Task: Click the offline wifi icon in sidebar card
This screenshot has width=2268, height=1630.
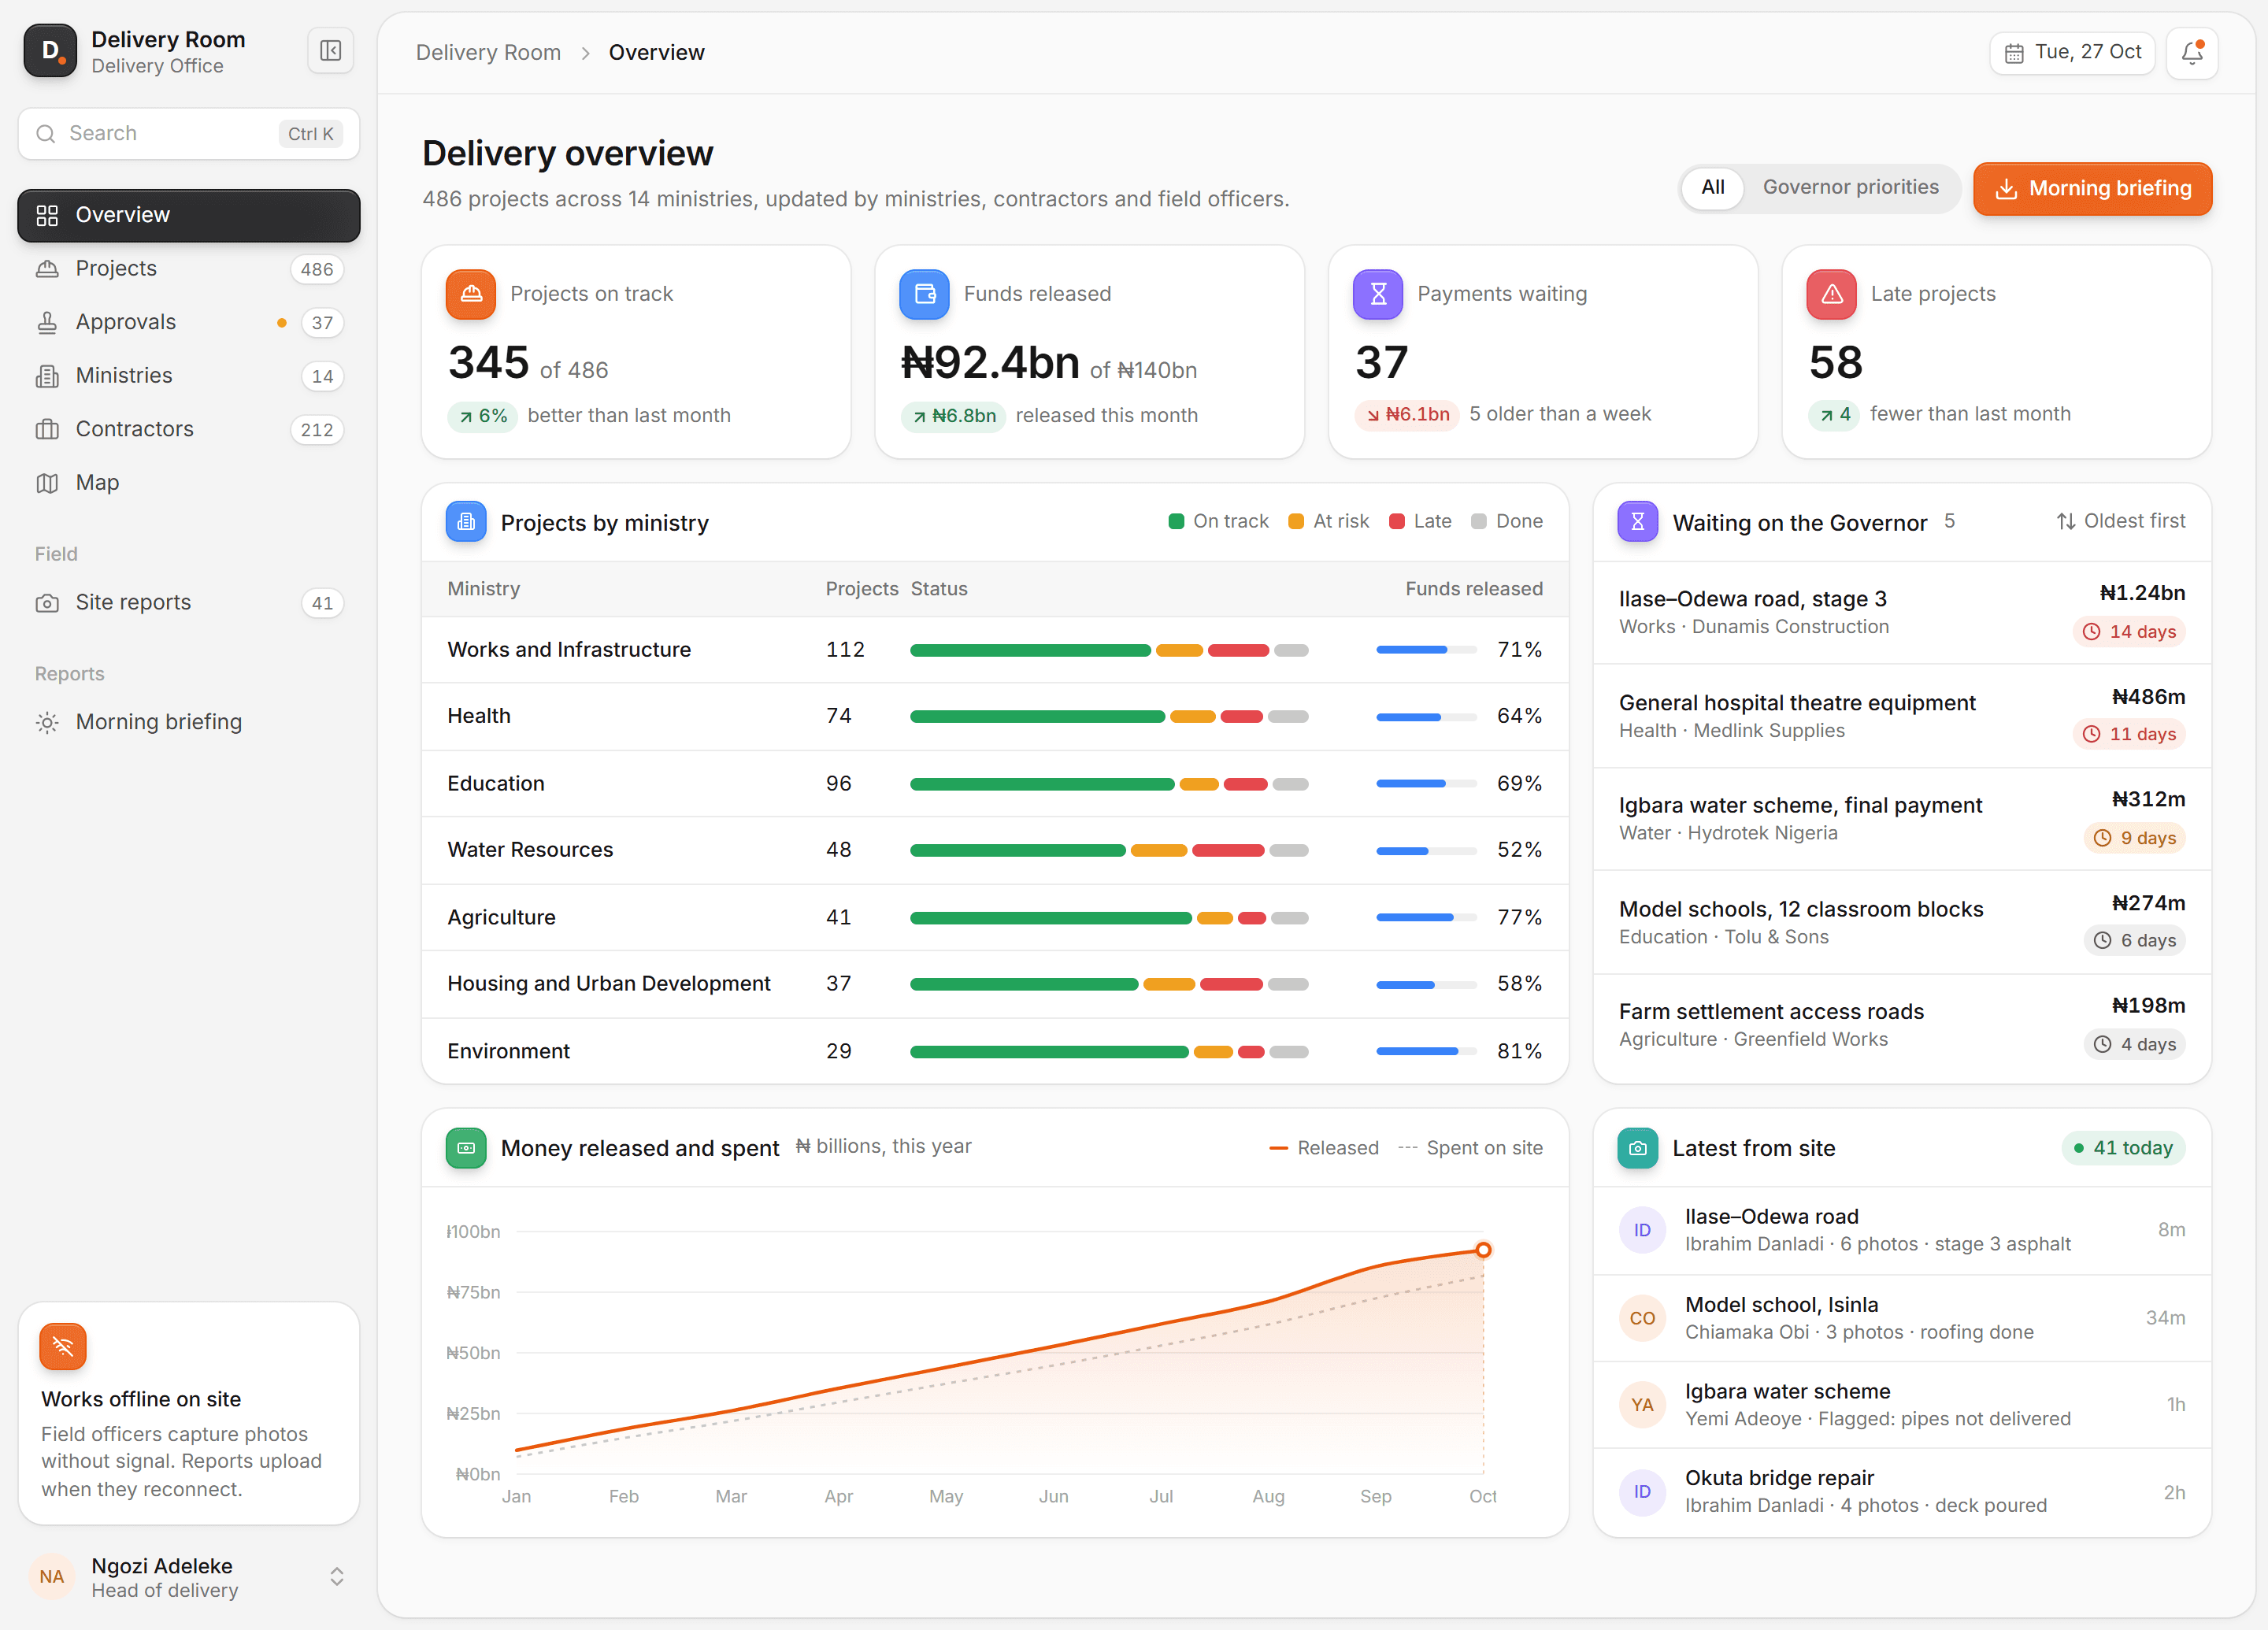Action: [63, 1346]
